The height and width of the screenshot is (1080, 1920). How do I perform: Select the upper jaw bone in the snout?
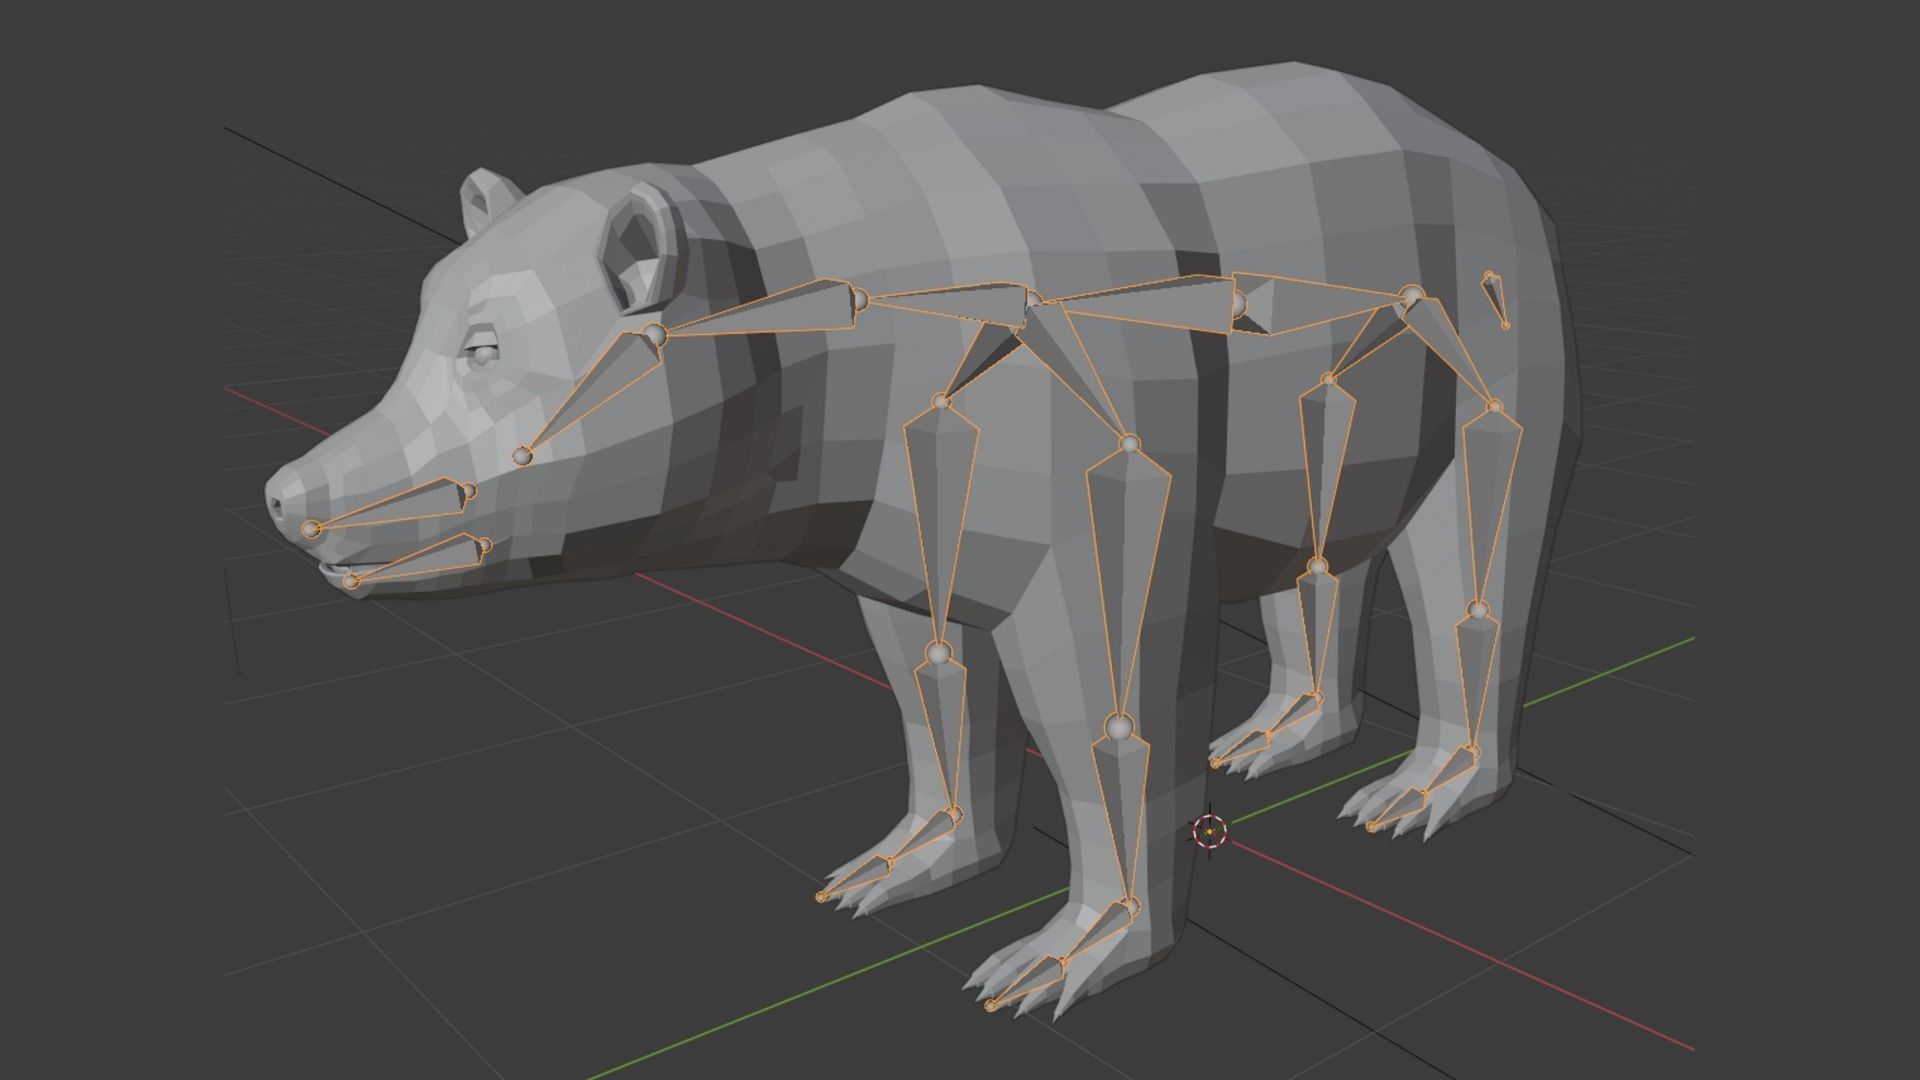(391, 506)
